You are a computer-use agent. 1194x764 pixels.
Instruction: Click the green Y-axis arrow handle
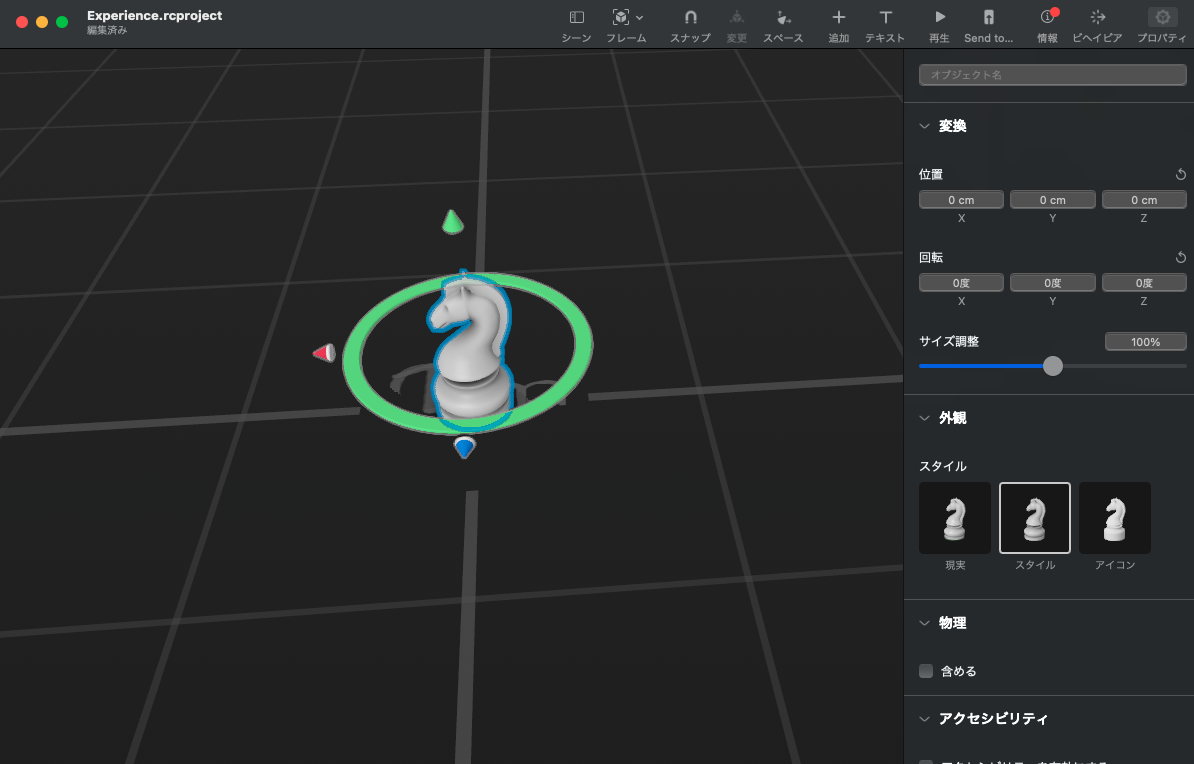452,222
